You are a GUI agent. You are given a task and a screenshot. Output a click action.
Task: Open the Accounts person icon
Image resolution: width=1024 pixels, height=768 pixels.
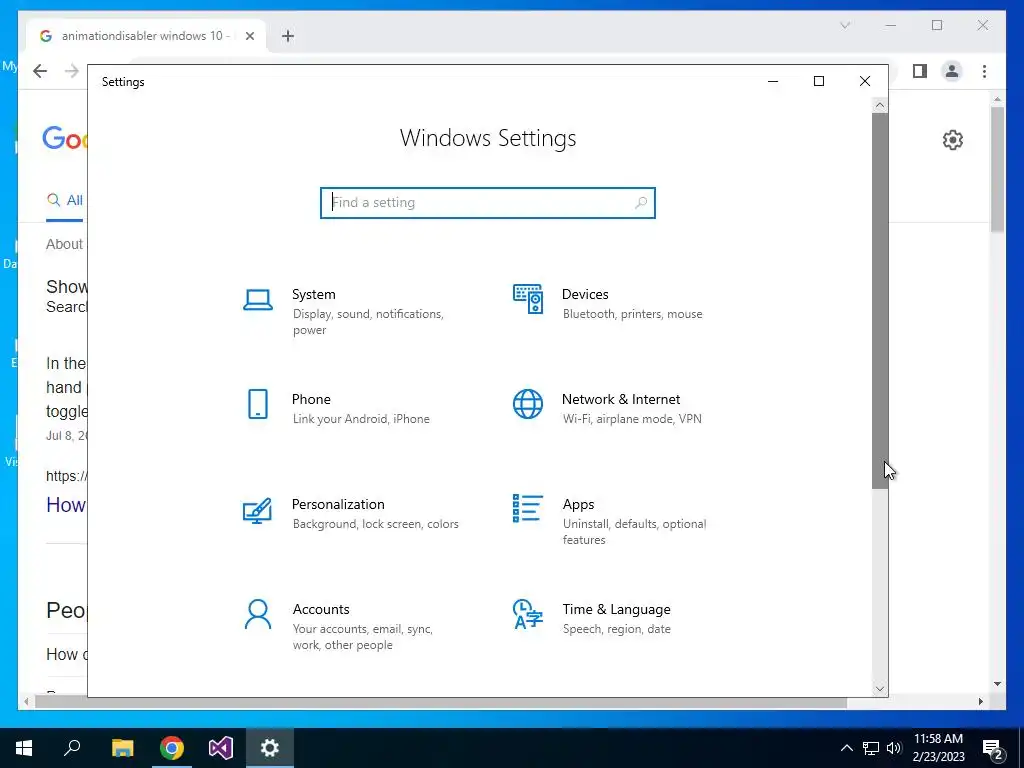(258, 614)
